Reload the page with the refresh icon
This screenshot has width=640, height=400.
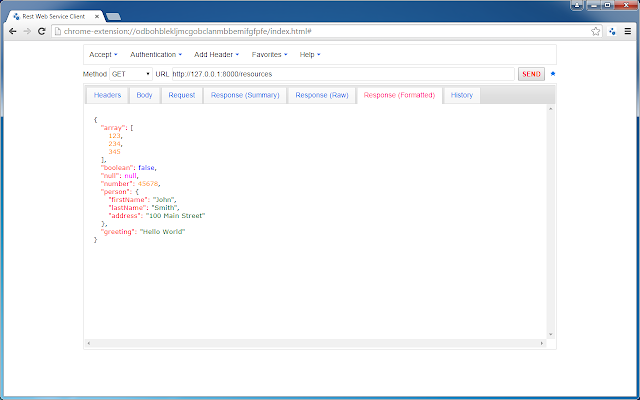point(41,31)
